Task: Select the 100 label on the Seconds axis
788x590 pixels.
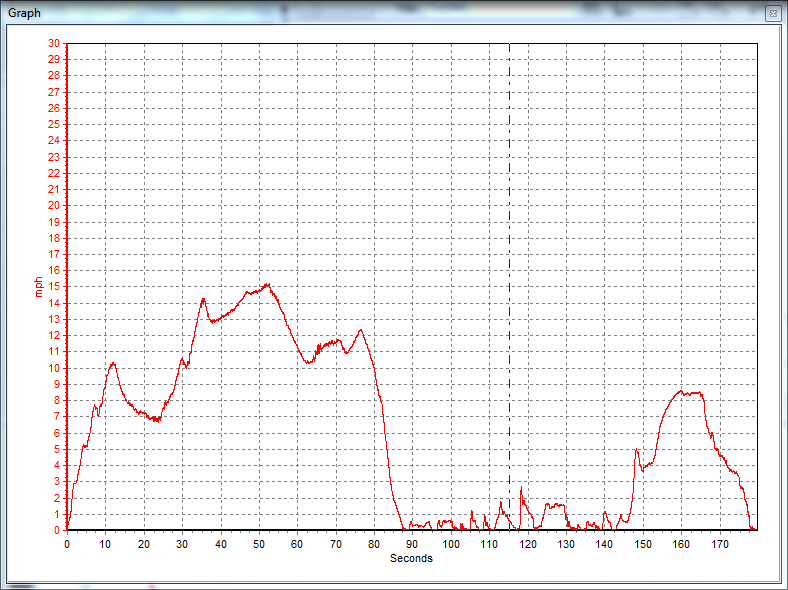Action: [x=451, y=544]
